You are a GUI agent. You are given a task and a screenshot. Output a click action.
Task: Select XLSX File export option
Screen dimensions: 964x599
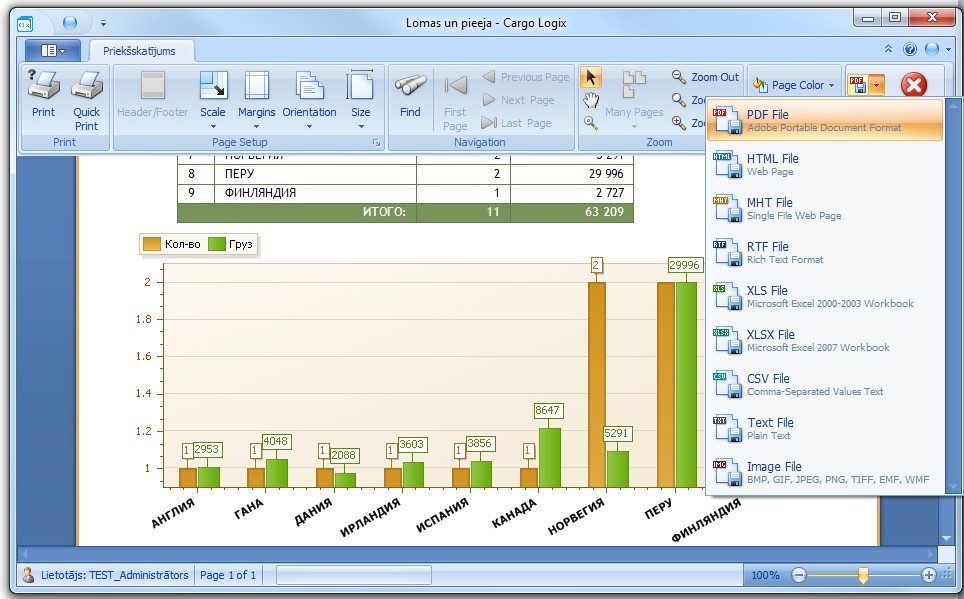pyautogui.click(x=825, y=340)
